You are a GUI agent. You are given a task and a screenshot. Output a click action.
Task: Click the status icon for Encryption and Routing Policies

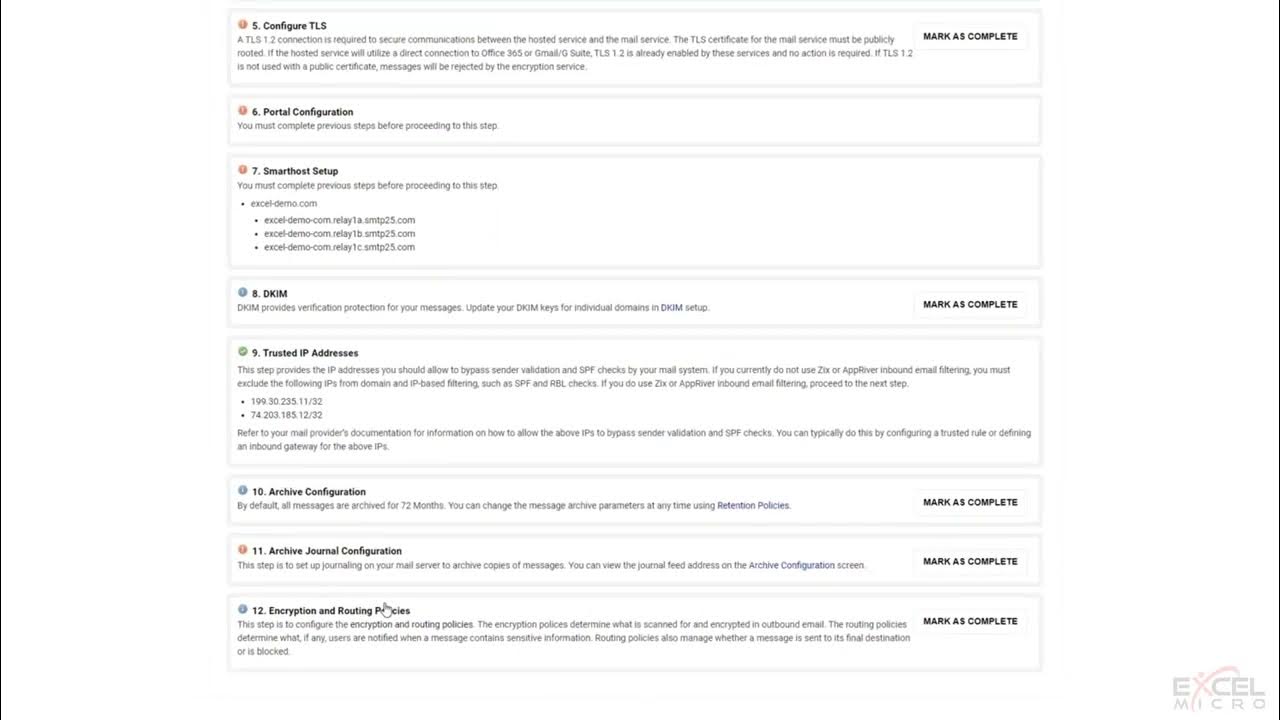click(x=243, y=609)
